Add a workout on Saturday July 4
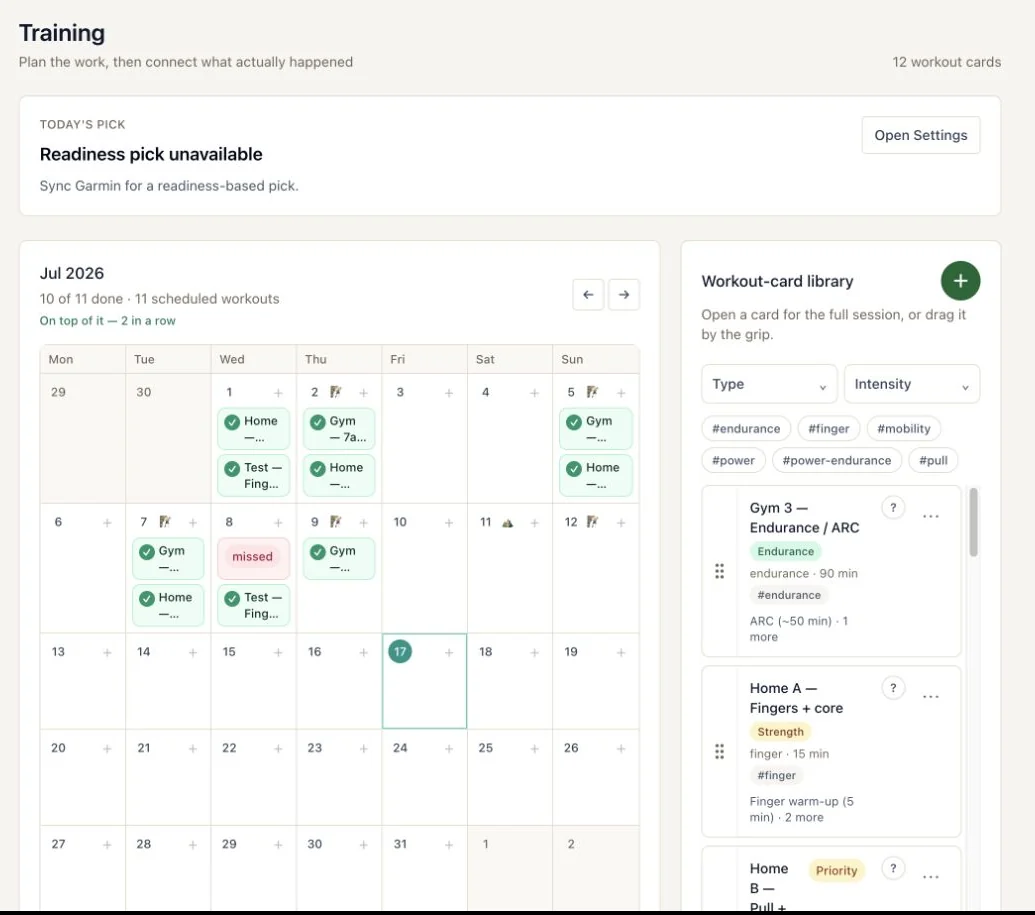The image size is (1035, 915). click(534, 393)
